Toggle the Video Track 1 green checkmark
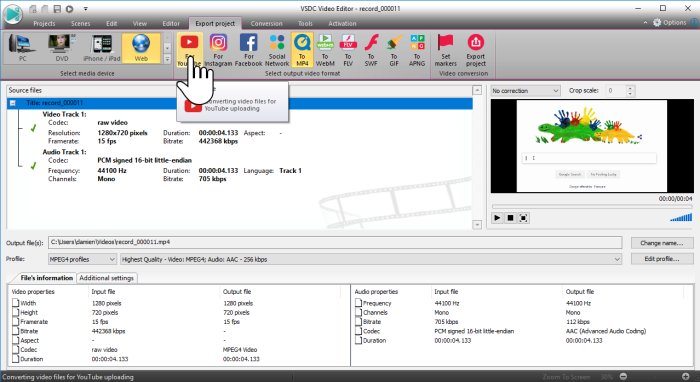This screenshot has width=700, height=382. pos(33,128)
